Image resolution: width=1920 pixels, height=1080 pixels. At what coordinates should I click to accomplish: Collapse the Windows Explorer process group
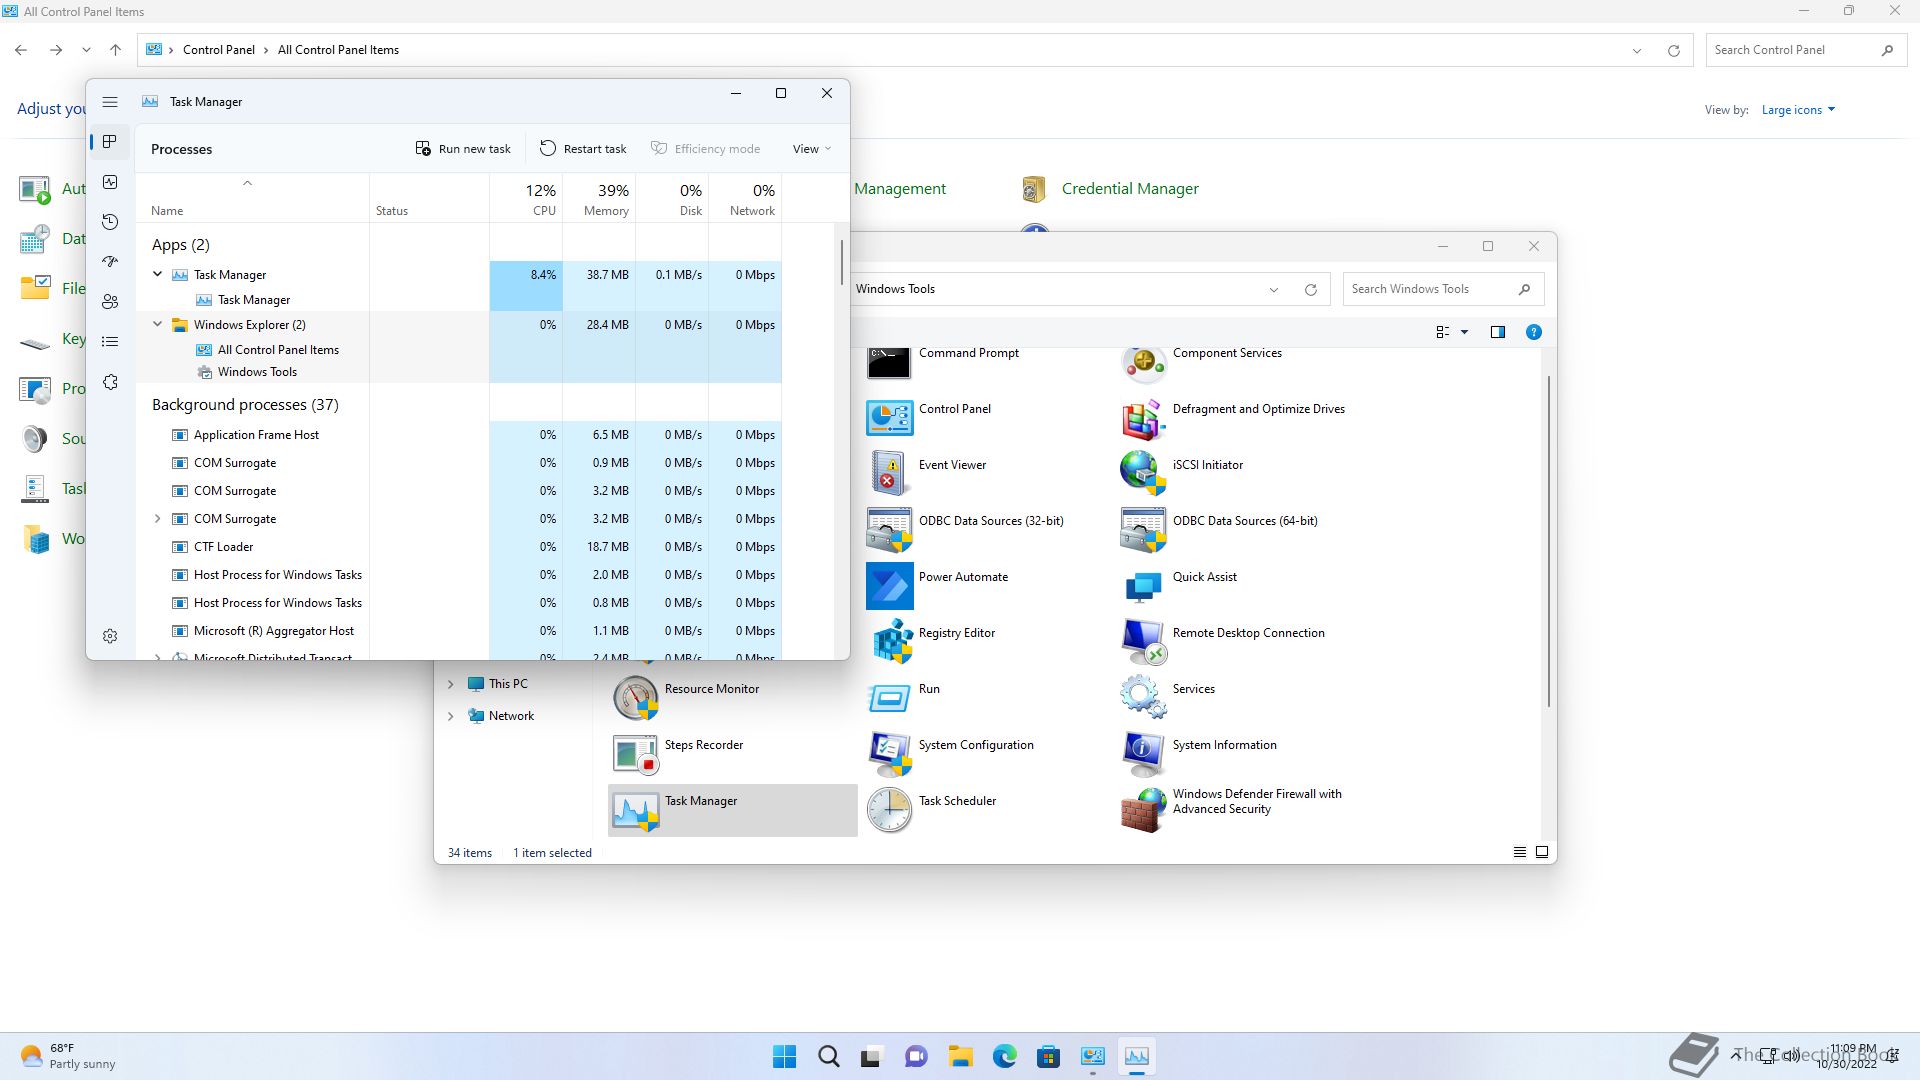click(x=157, y=324)
